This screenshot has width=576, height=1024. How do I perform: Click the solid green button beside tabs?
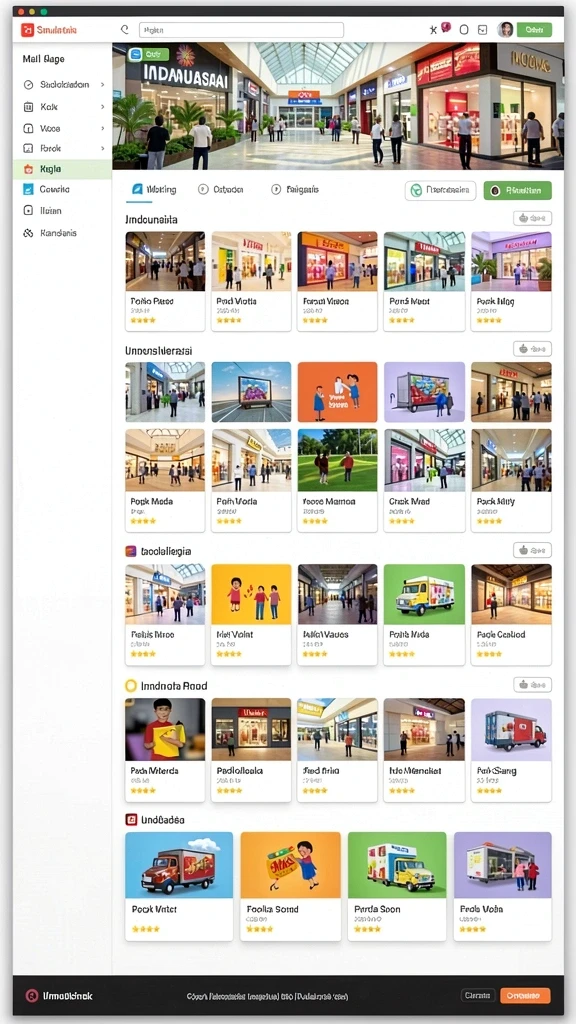pyautogui.click(x=517, y=190)
